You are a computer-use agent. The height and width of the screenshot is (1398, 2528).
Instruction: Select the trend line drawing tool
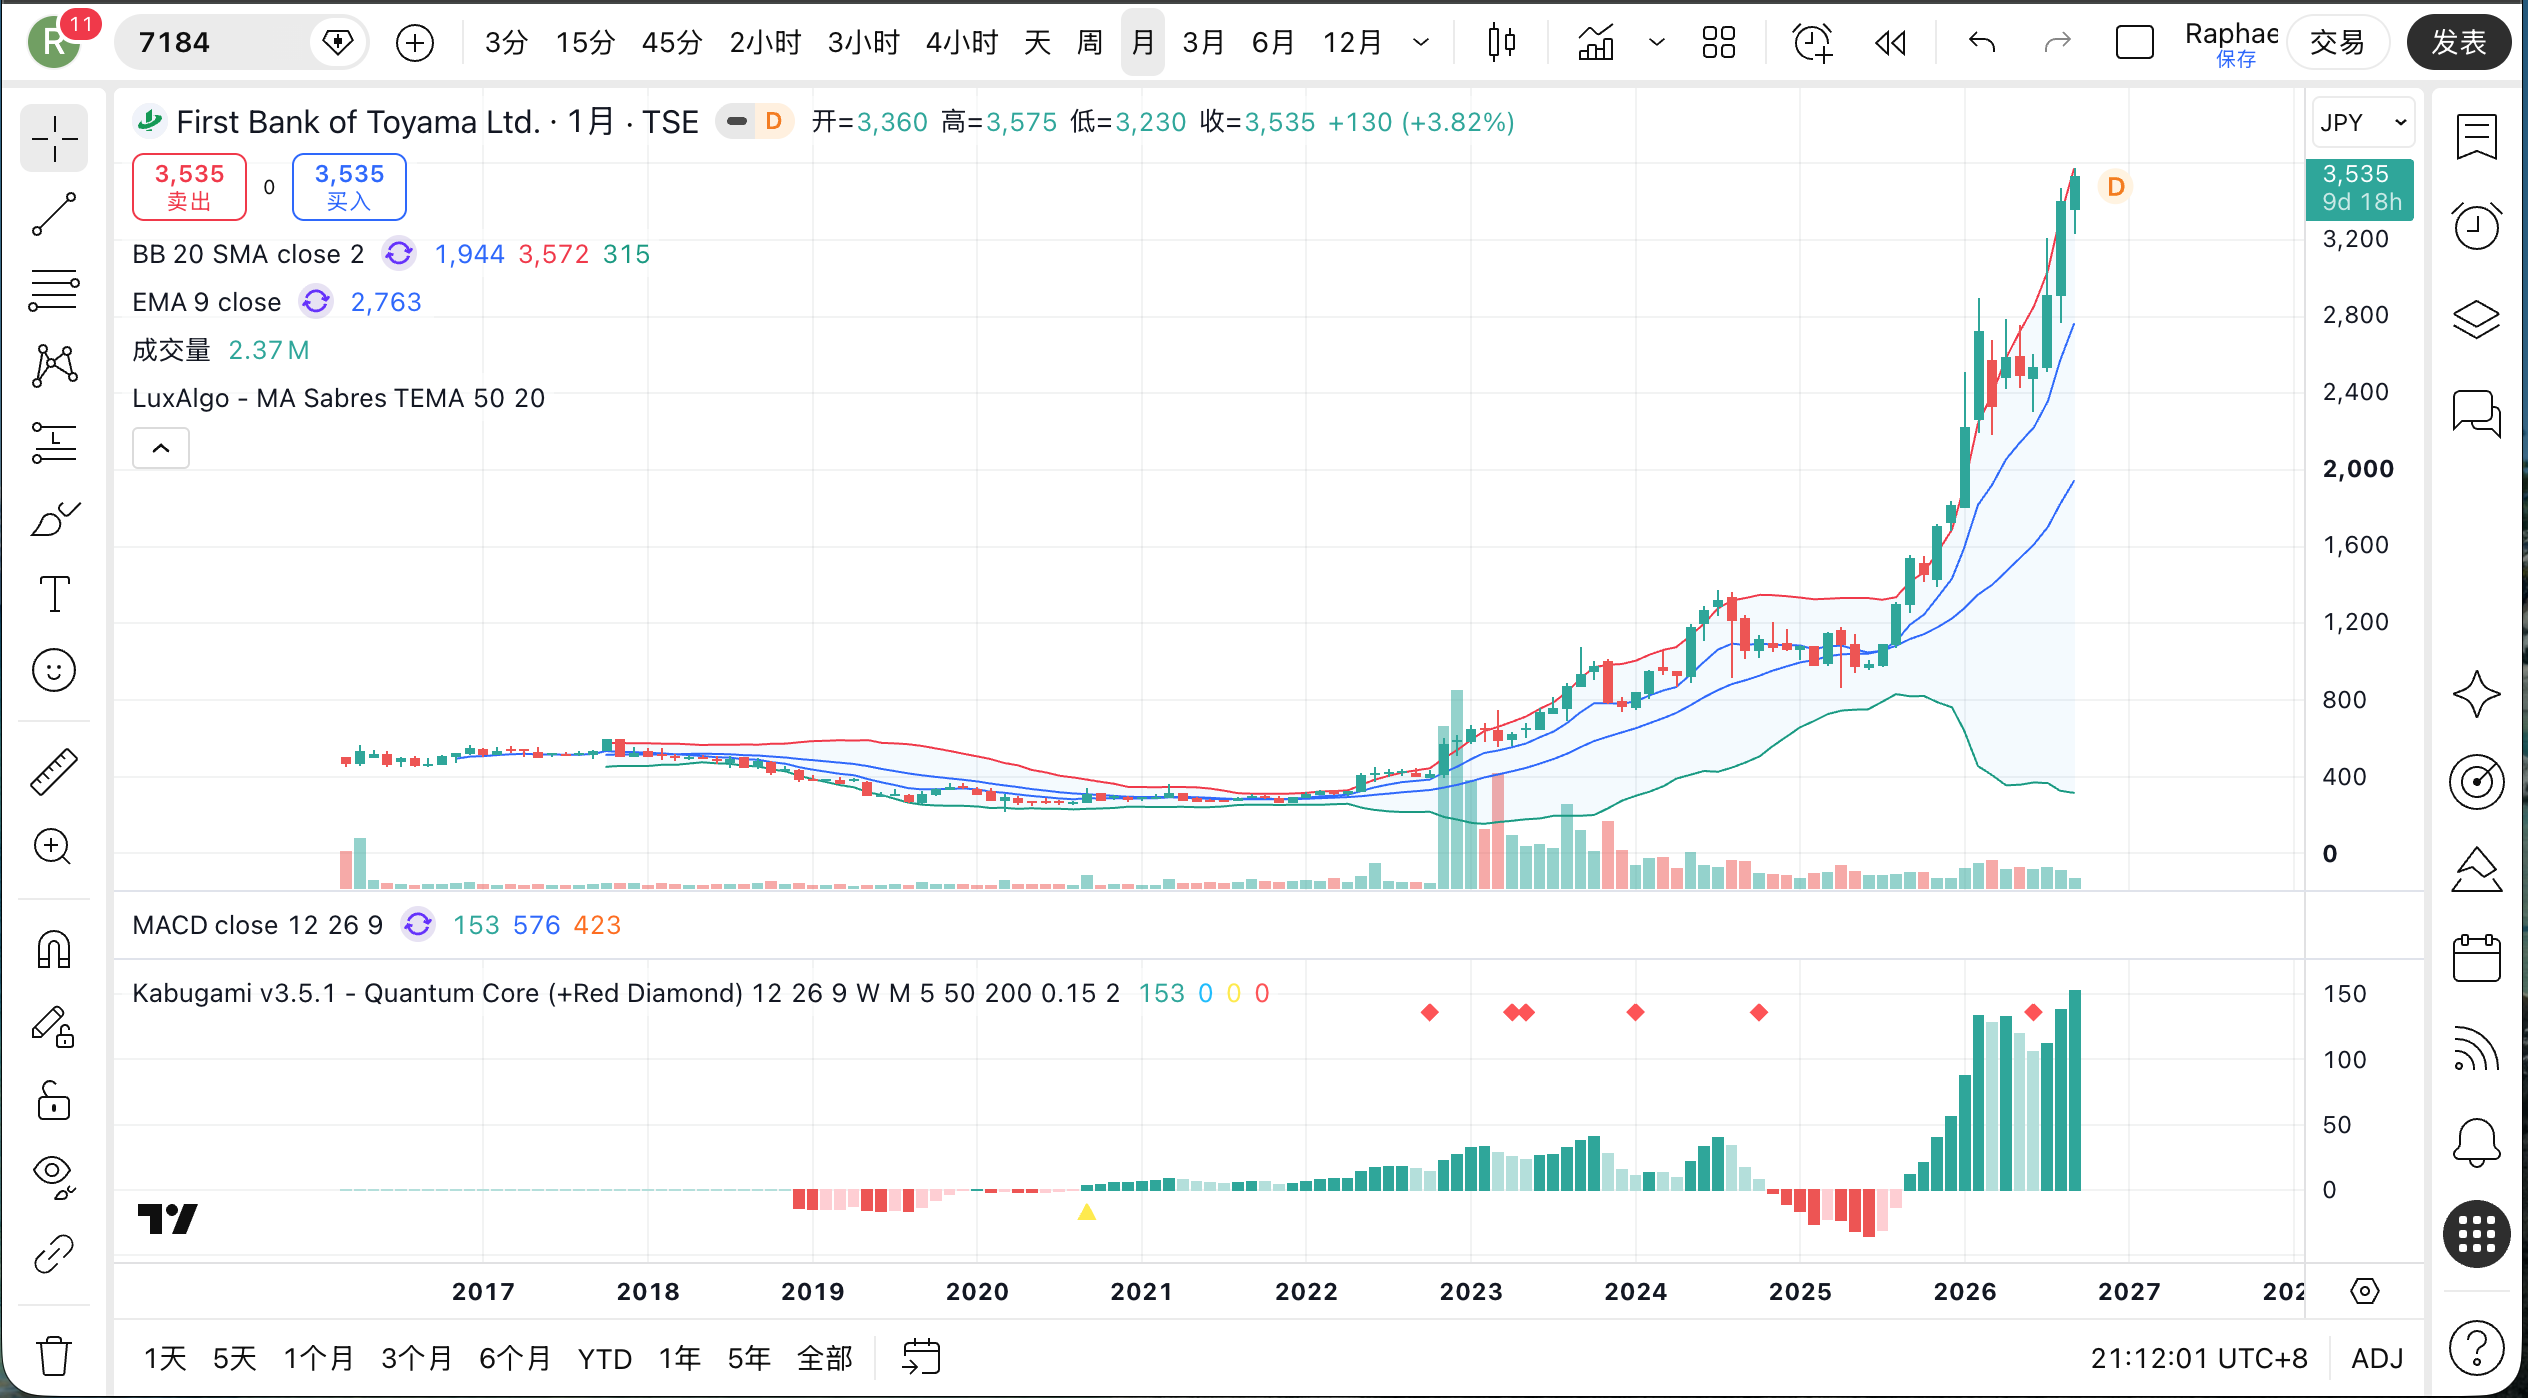(54, 214)
